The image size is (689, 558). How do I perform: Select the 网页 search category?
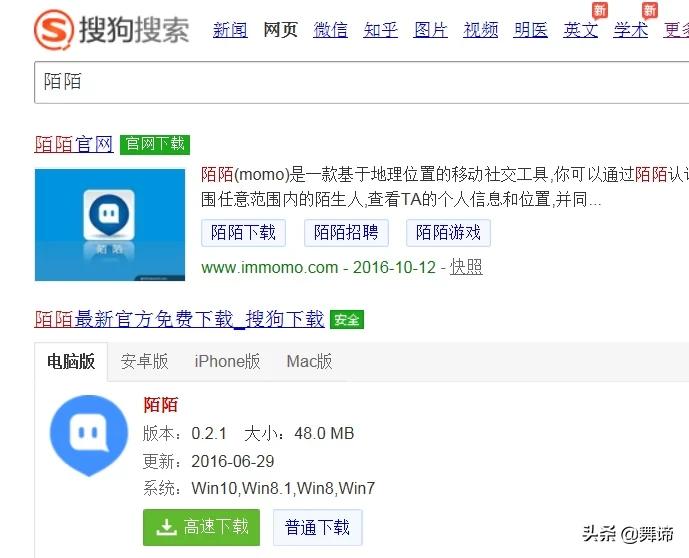click(280, 30)
